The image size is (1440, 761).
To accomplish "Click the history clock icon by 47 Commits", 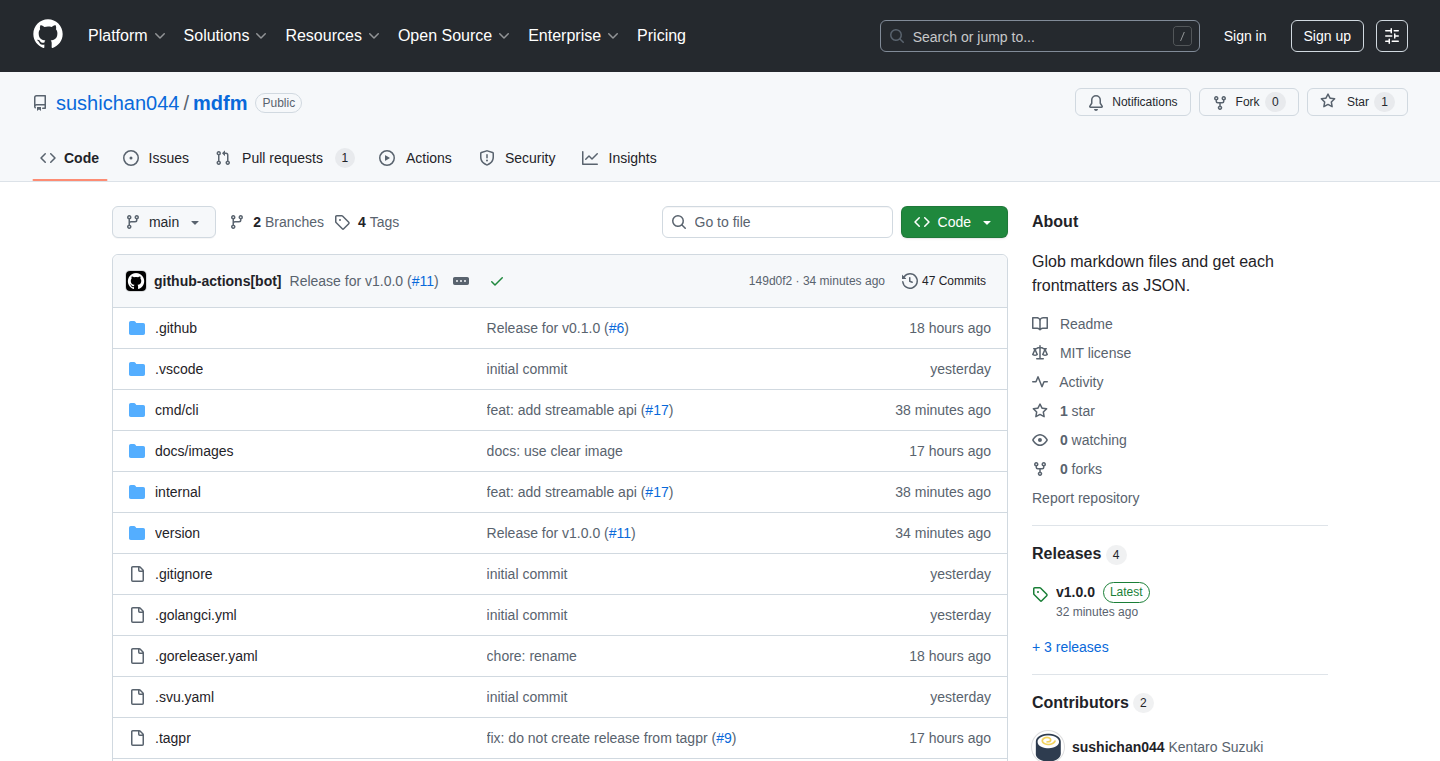I will coord(909,281).
